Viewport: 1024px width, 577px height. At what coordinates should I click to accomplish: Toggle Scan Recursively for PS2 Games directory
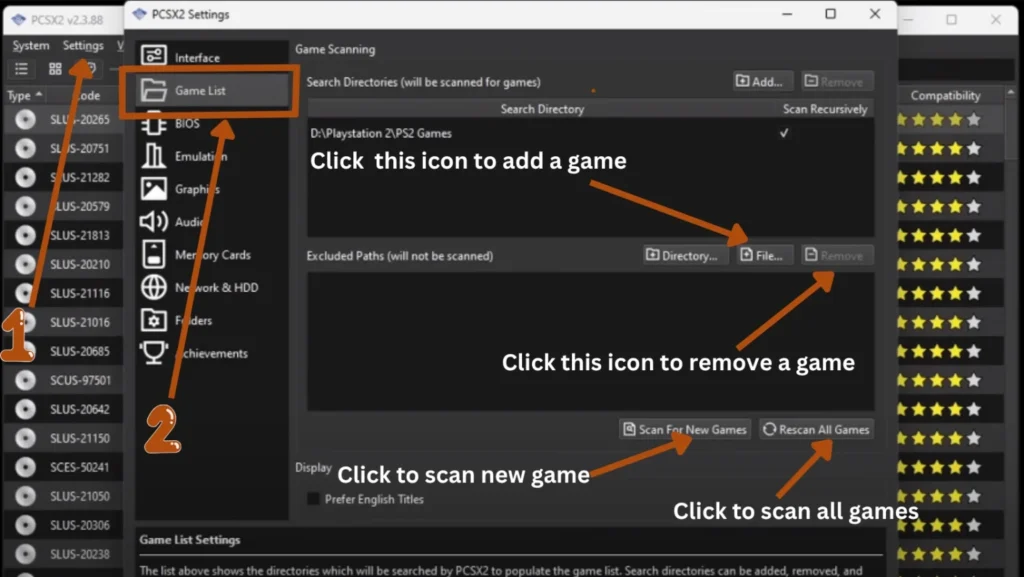pos(784,133)
